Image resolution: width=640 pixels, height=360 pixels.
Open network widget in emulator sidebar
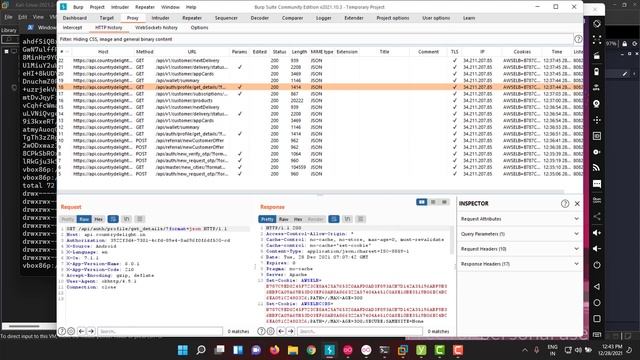(597, 168)
